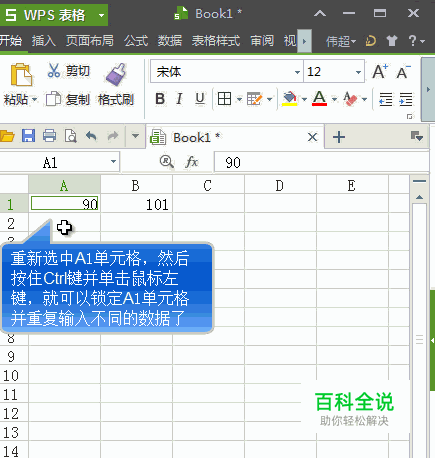Open the font name dropdown

[x=297, y=72]
